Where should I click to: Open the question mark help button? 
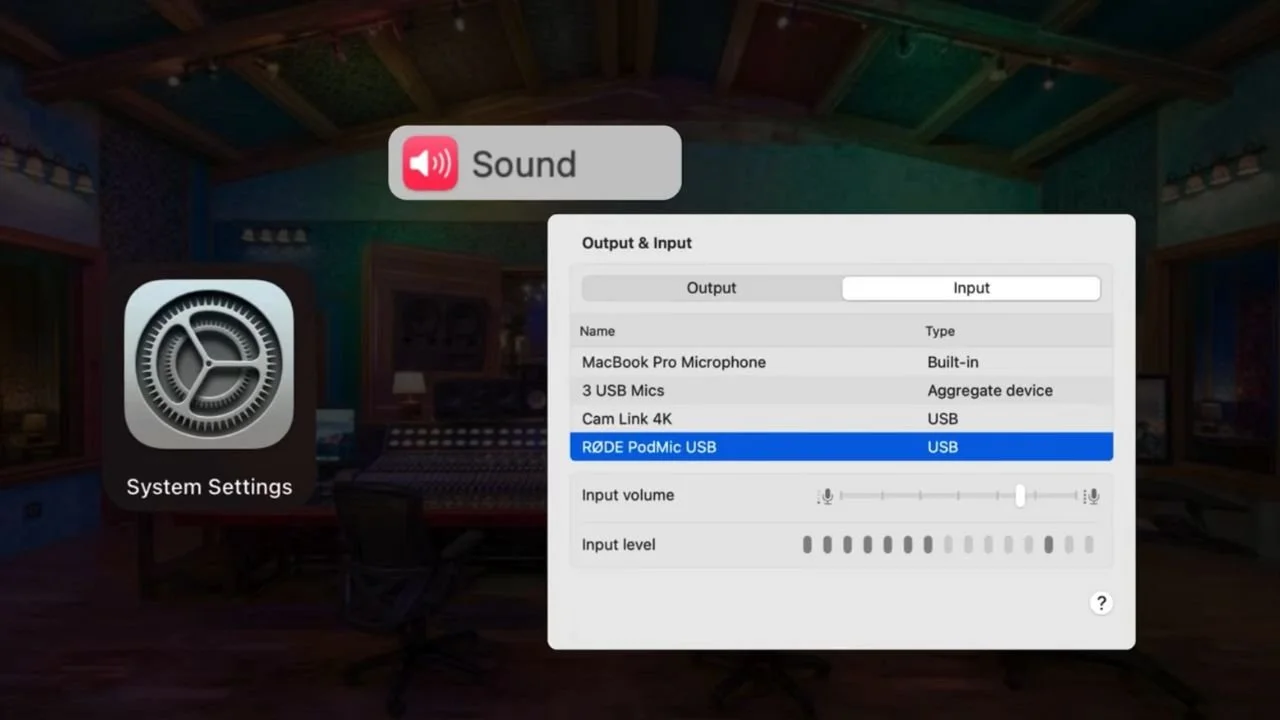(1101, 603)
